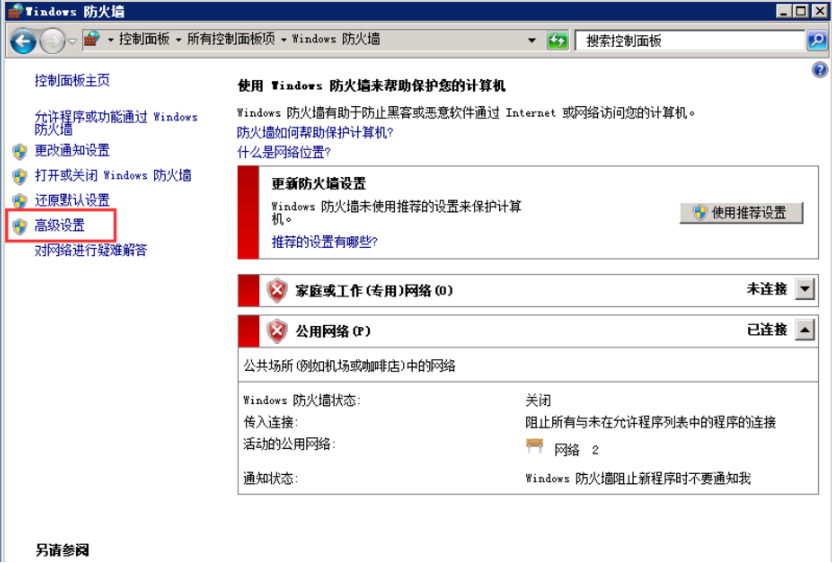Open recent pages dropdown beside Forward arrow
The height and width of the screenshot is (563, 832).
click(x=72, y=41)
